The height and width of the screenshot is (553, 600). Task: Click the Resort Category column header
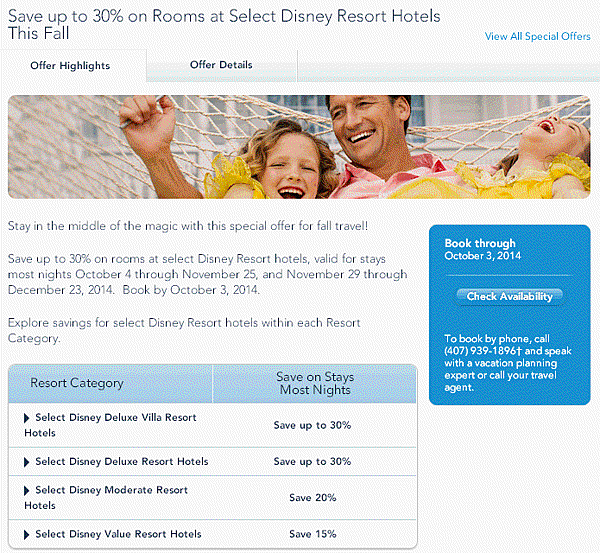point(77,383)
